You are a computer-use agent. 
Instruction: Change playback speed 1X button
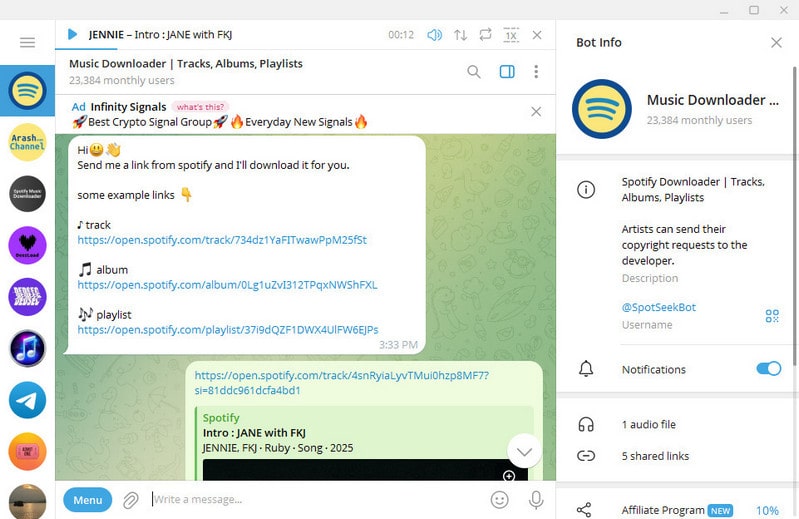tap(511, 35)
